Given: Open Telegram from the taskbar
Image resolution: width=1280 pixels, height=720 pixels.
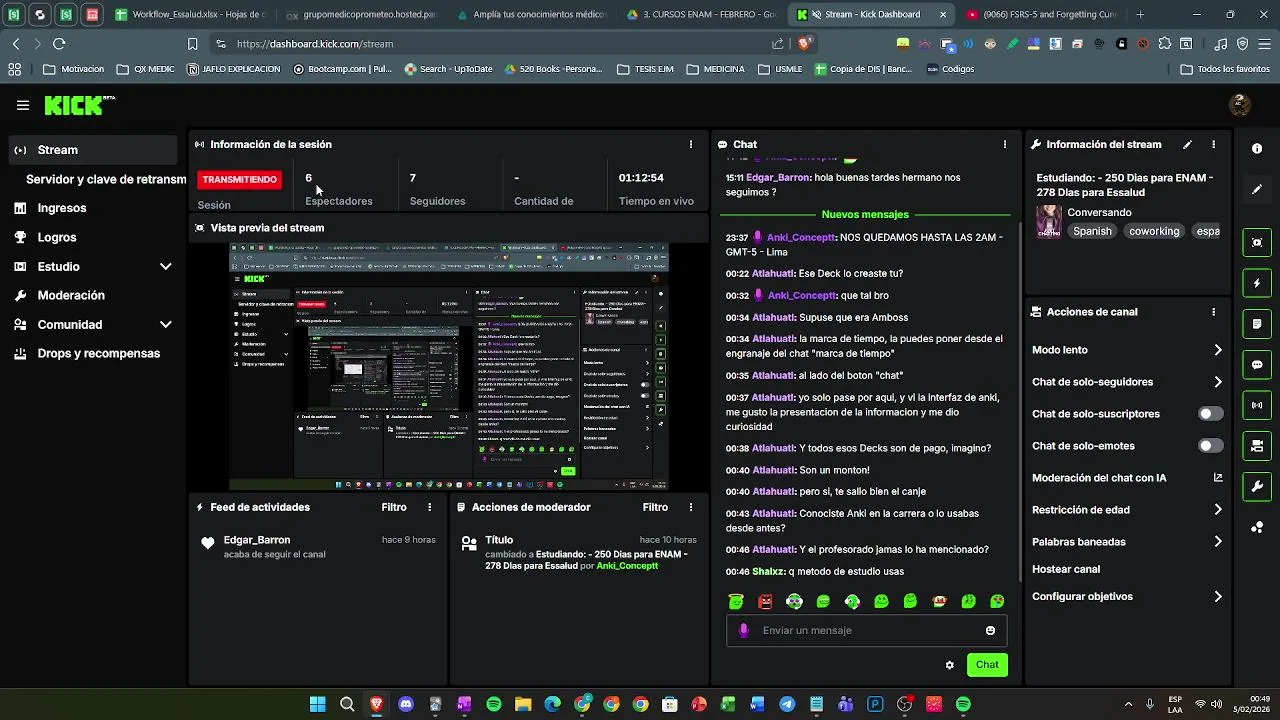Looking at the screenshot, I should (x=787, y=704).
